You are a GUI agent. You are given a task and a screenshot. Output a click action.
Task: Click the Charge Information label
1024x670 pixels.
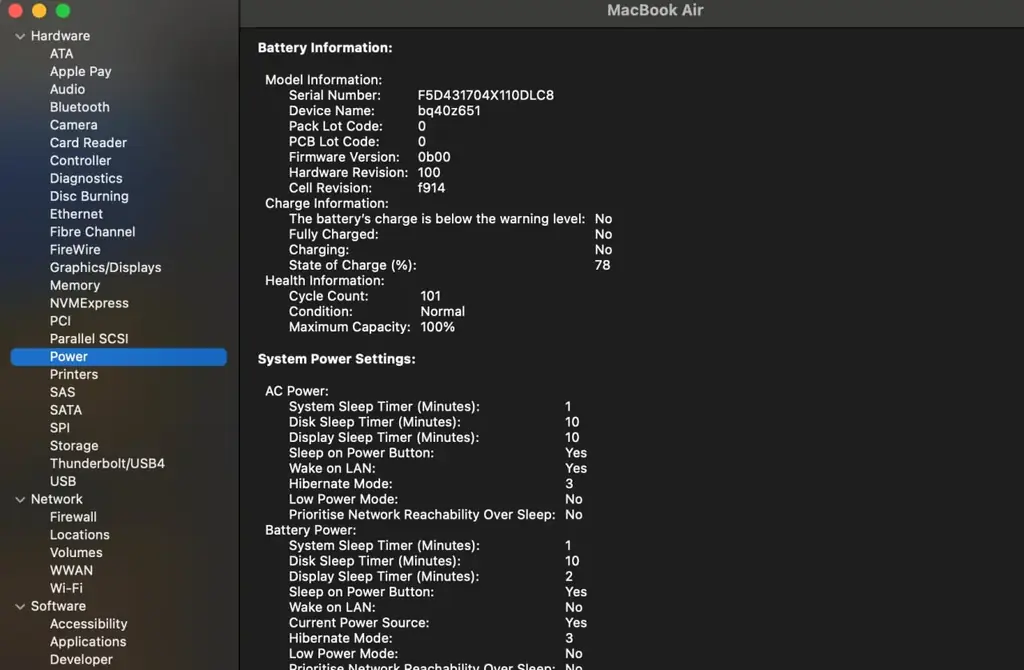326,204
